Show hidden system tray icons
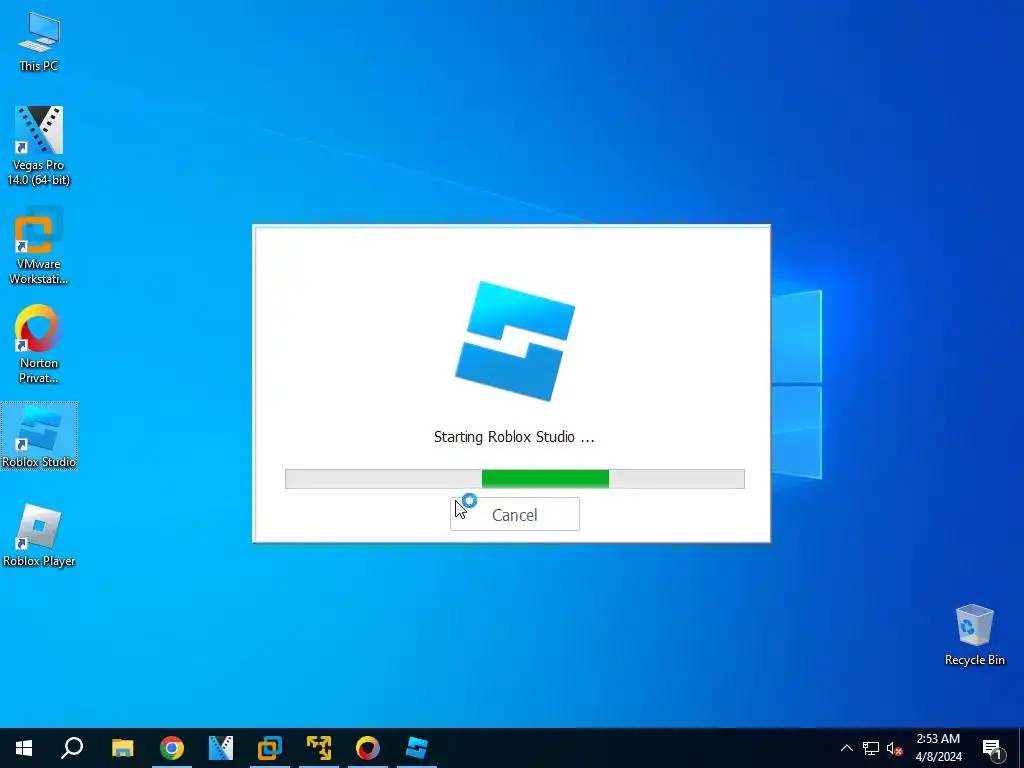Viewport: 1024px width, 768px height. coord(846,748)
